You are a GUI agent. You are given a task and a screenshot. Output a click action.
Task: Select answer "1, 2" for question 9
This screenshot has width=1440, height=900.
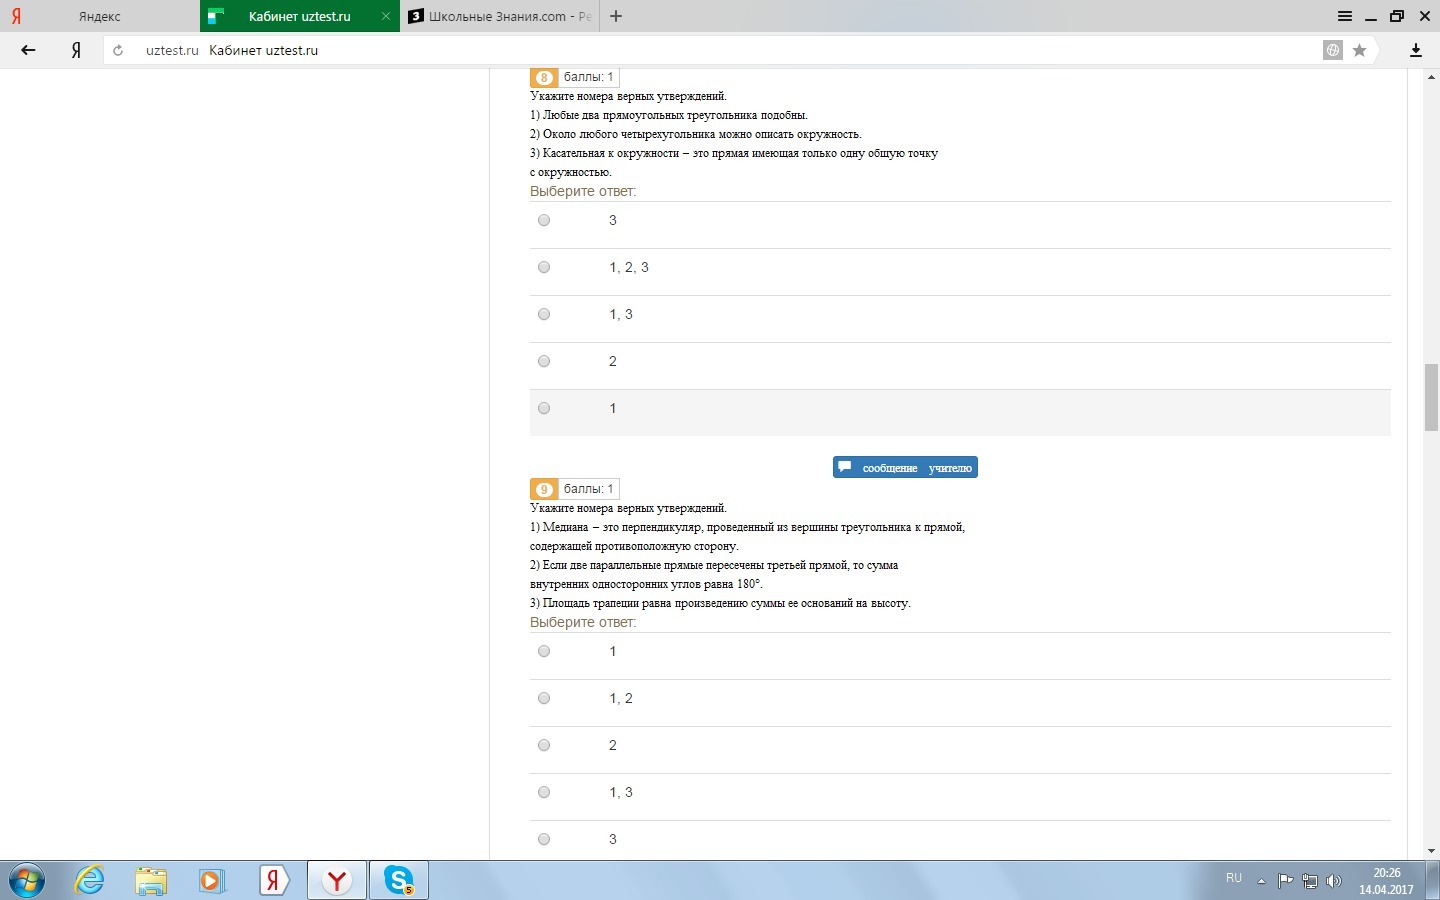pos(544,698)
